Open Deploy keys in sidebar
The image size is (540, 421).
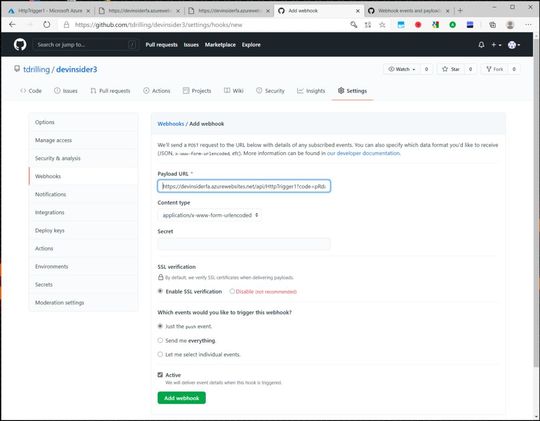[83, 230]
